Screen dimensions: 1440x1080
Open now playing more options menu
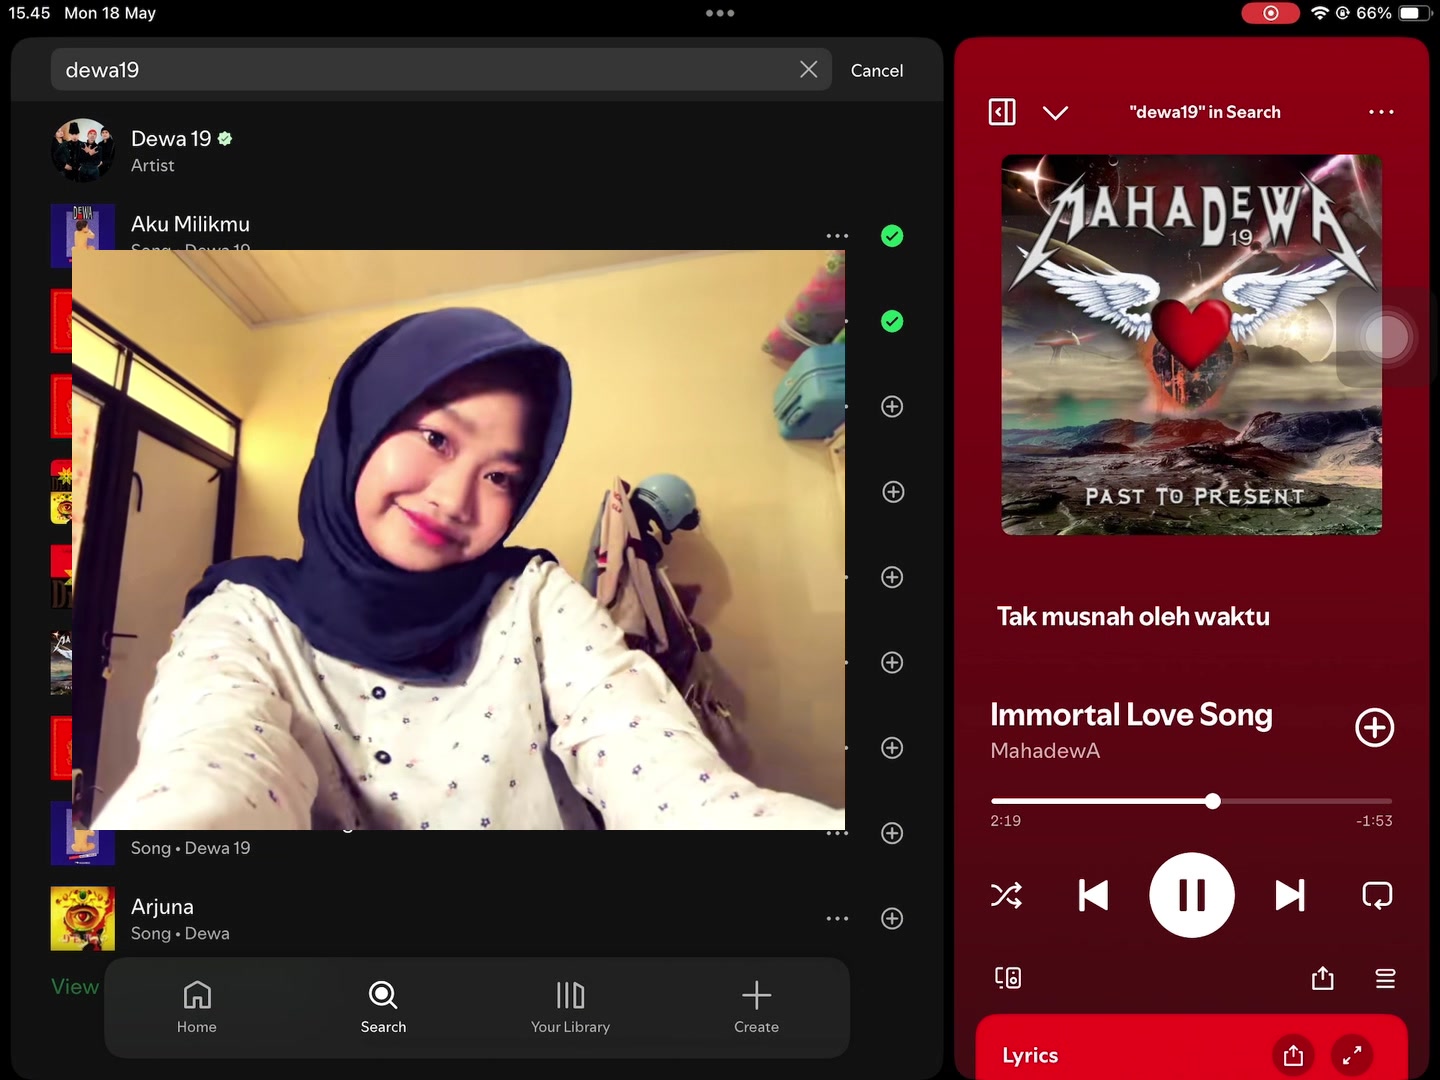pos(1381,112)
